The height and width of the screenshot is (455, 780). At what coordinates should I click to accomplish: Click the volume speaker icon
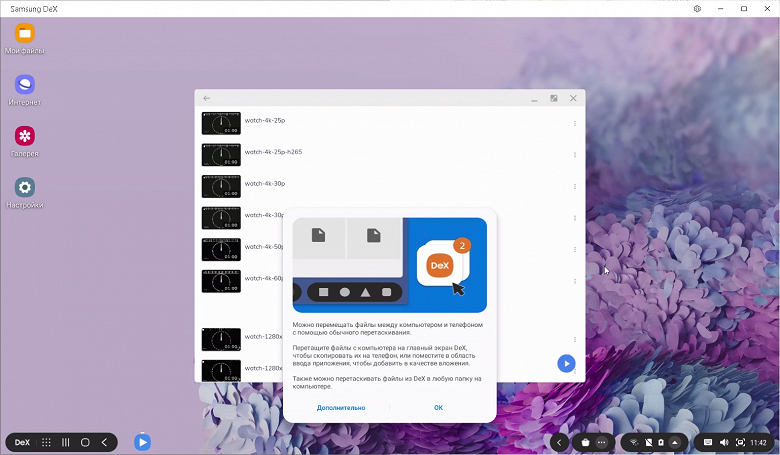[724, 442]
